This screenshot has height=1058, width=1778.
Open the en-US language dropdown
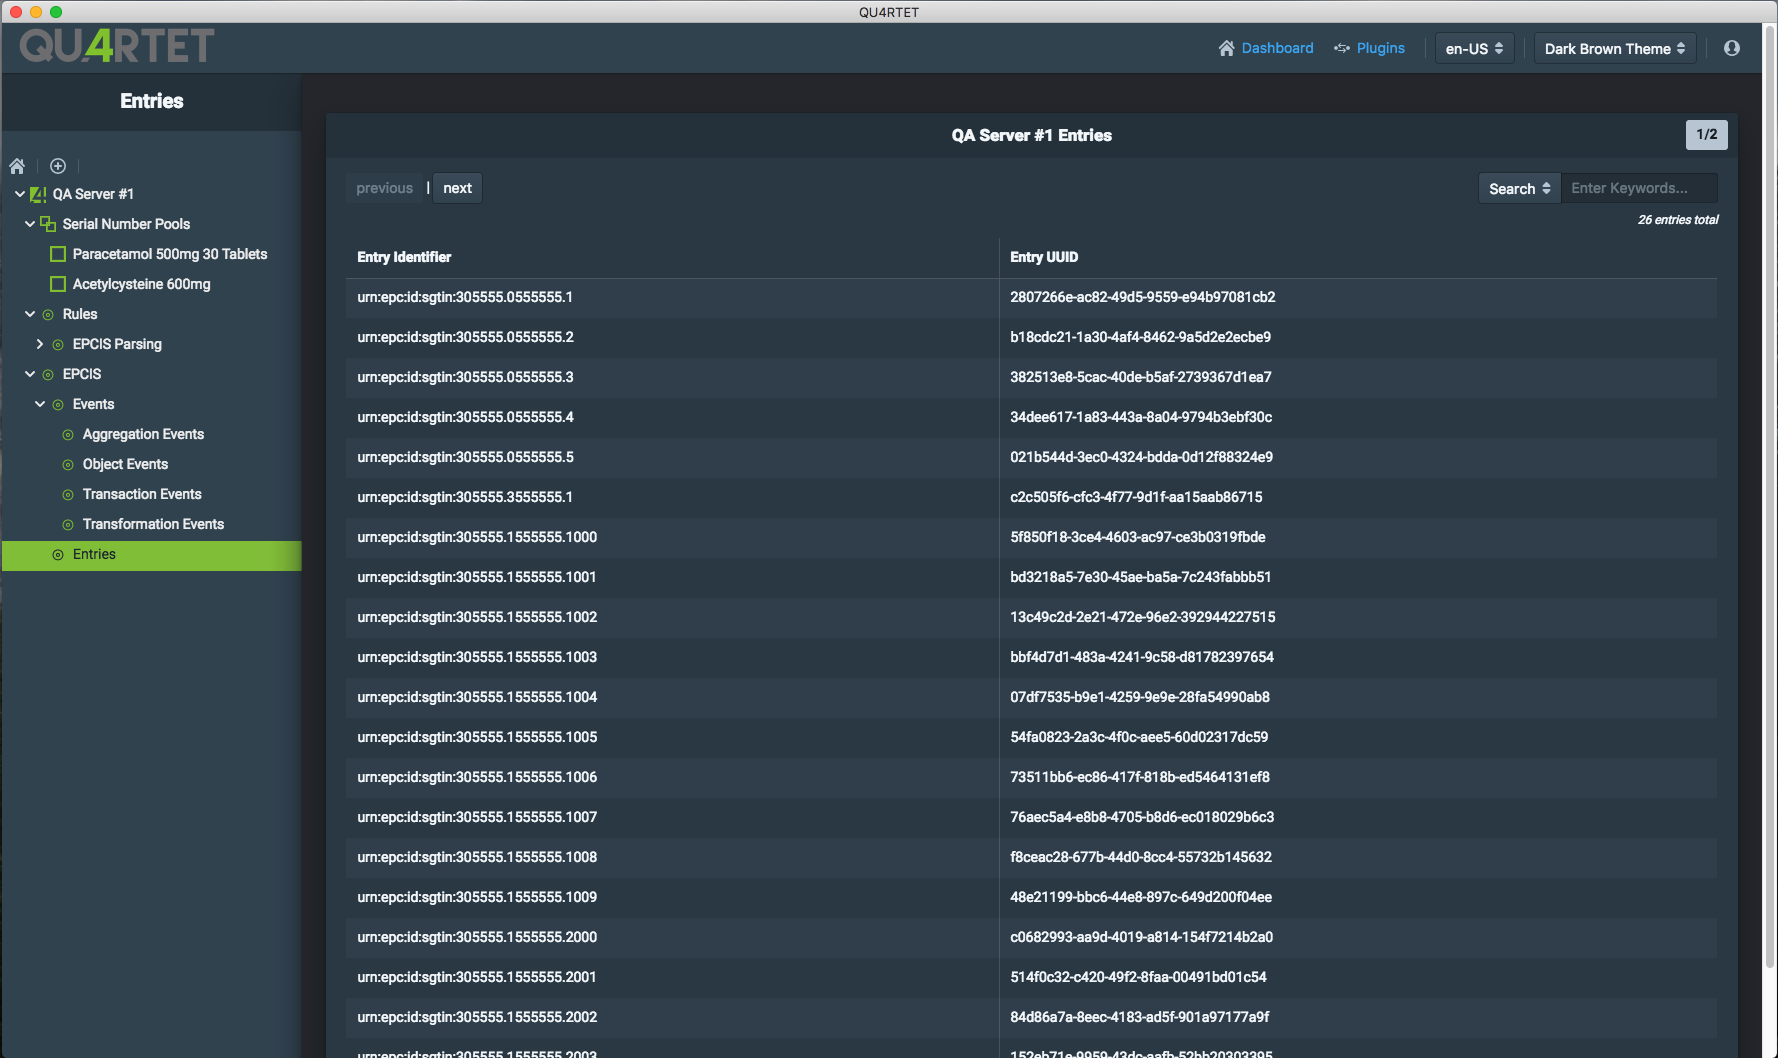click(1474, 48)
